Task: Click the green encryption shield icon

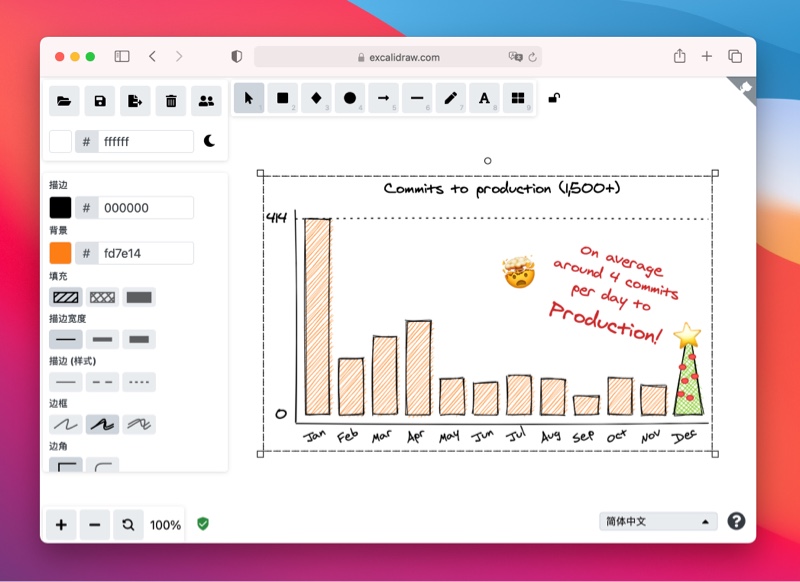Action: [203, 524]
